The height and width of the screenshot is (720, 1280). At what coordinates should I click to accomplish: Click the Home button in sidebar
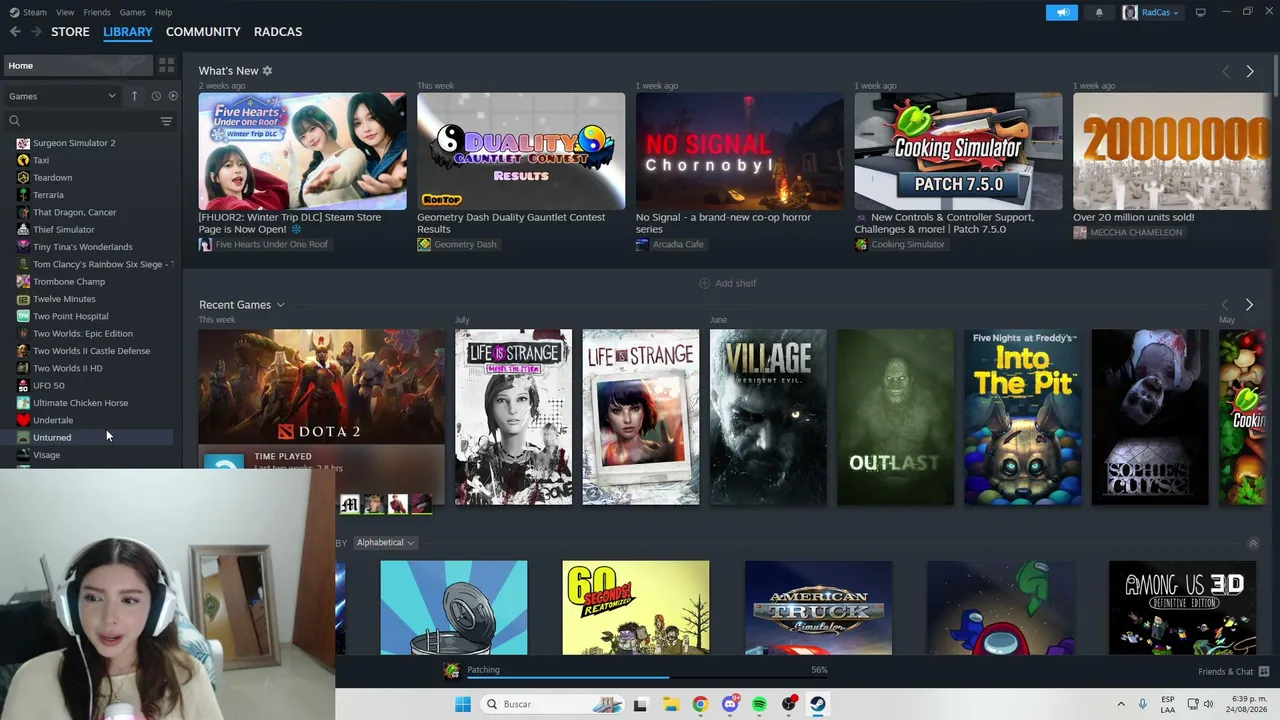coord(78,65)
